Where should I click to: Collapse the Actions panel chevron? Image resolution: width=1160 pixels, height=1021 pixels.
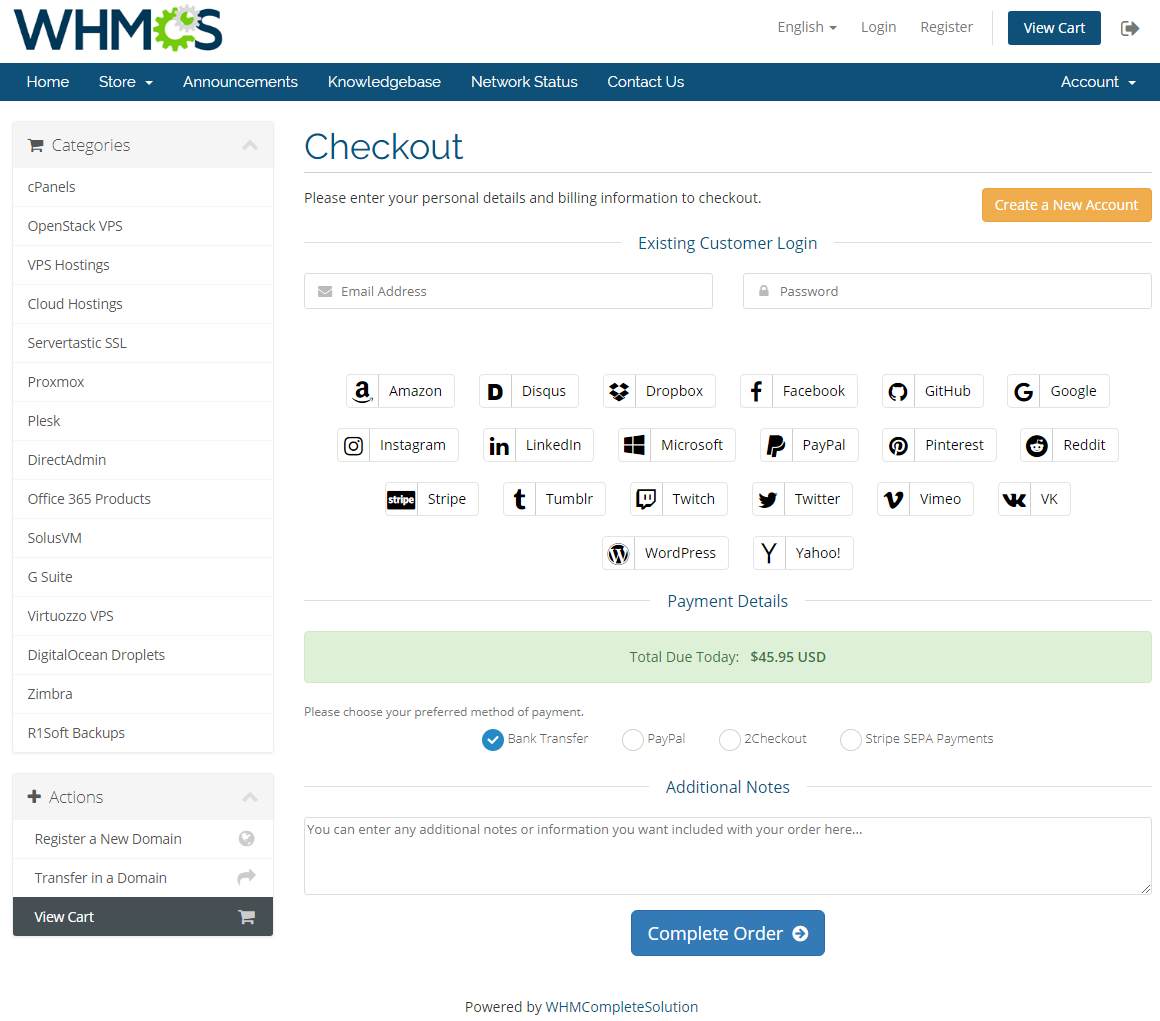[250, 797]
